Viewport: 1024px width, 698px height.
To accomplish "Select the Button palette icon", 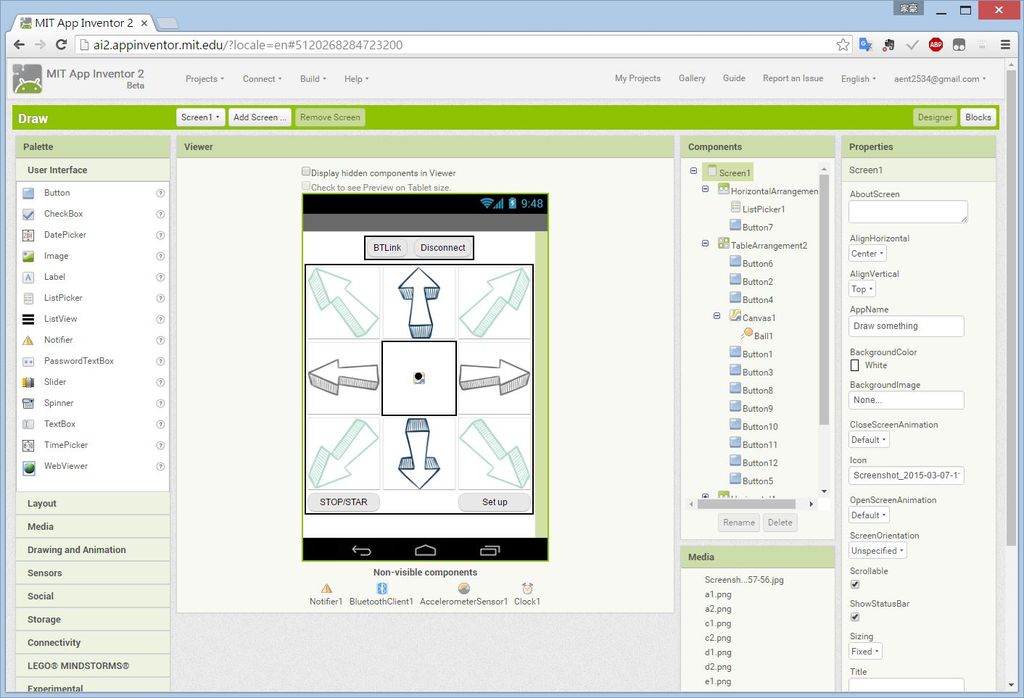I will pyautogui.click(x=28, y=193).
